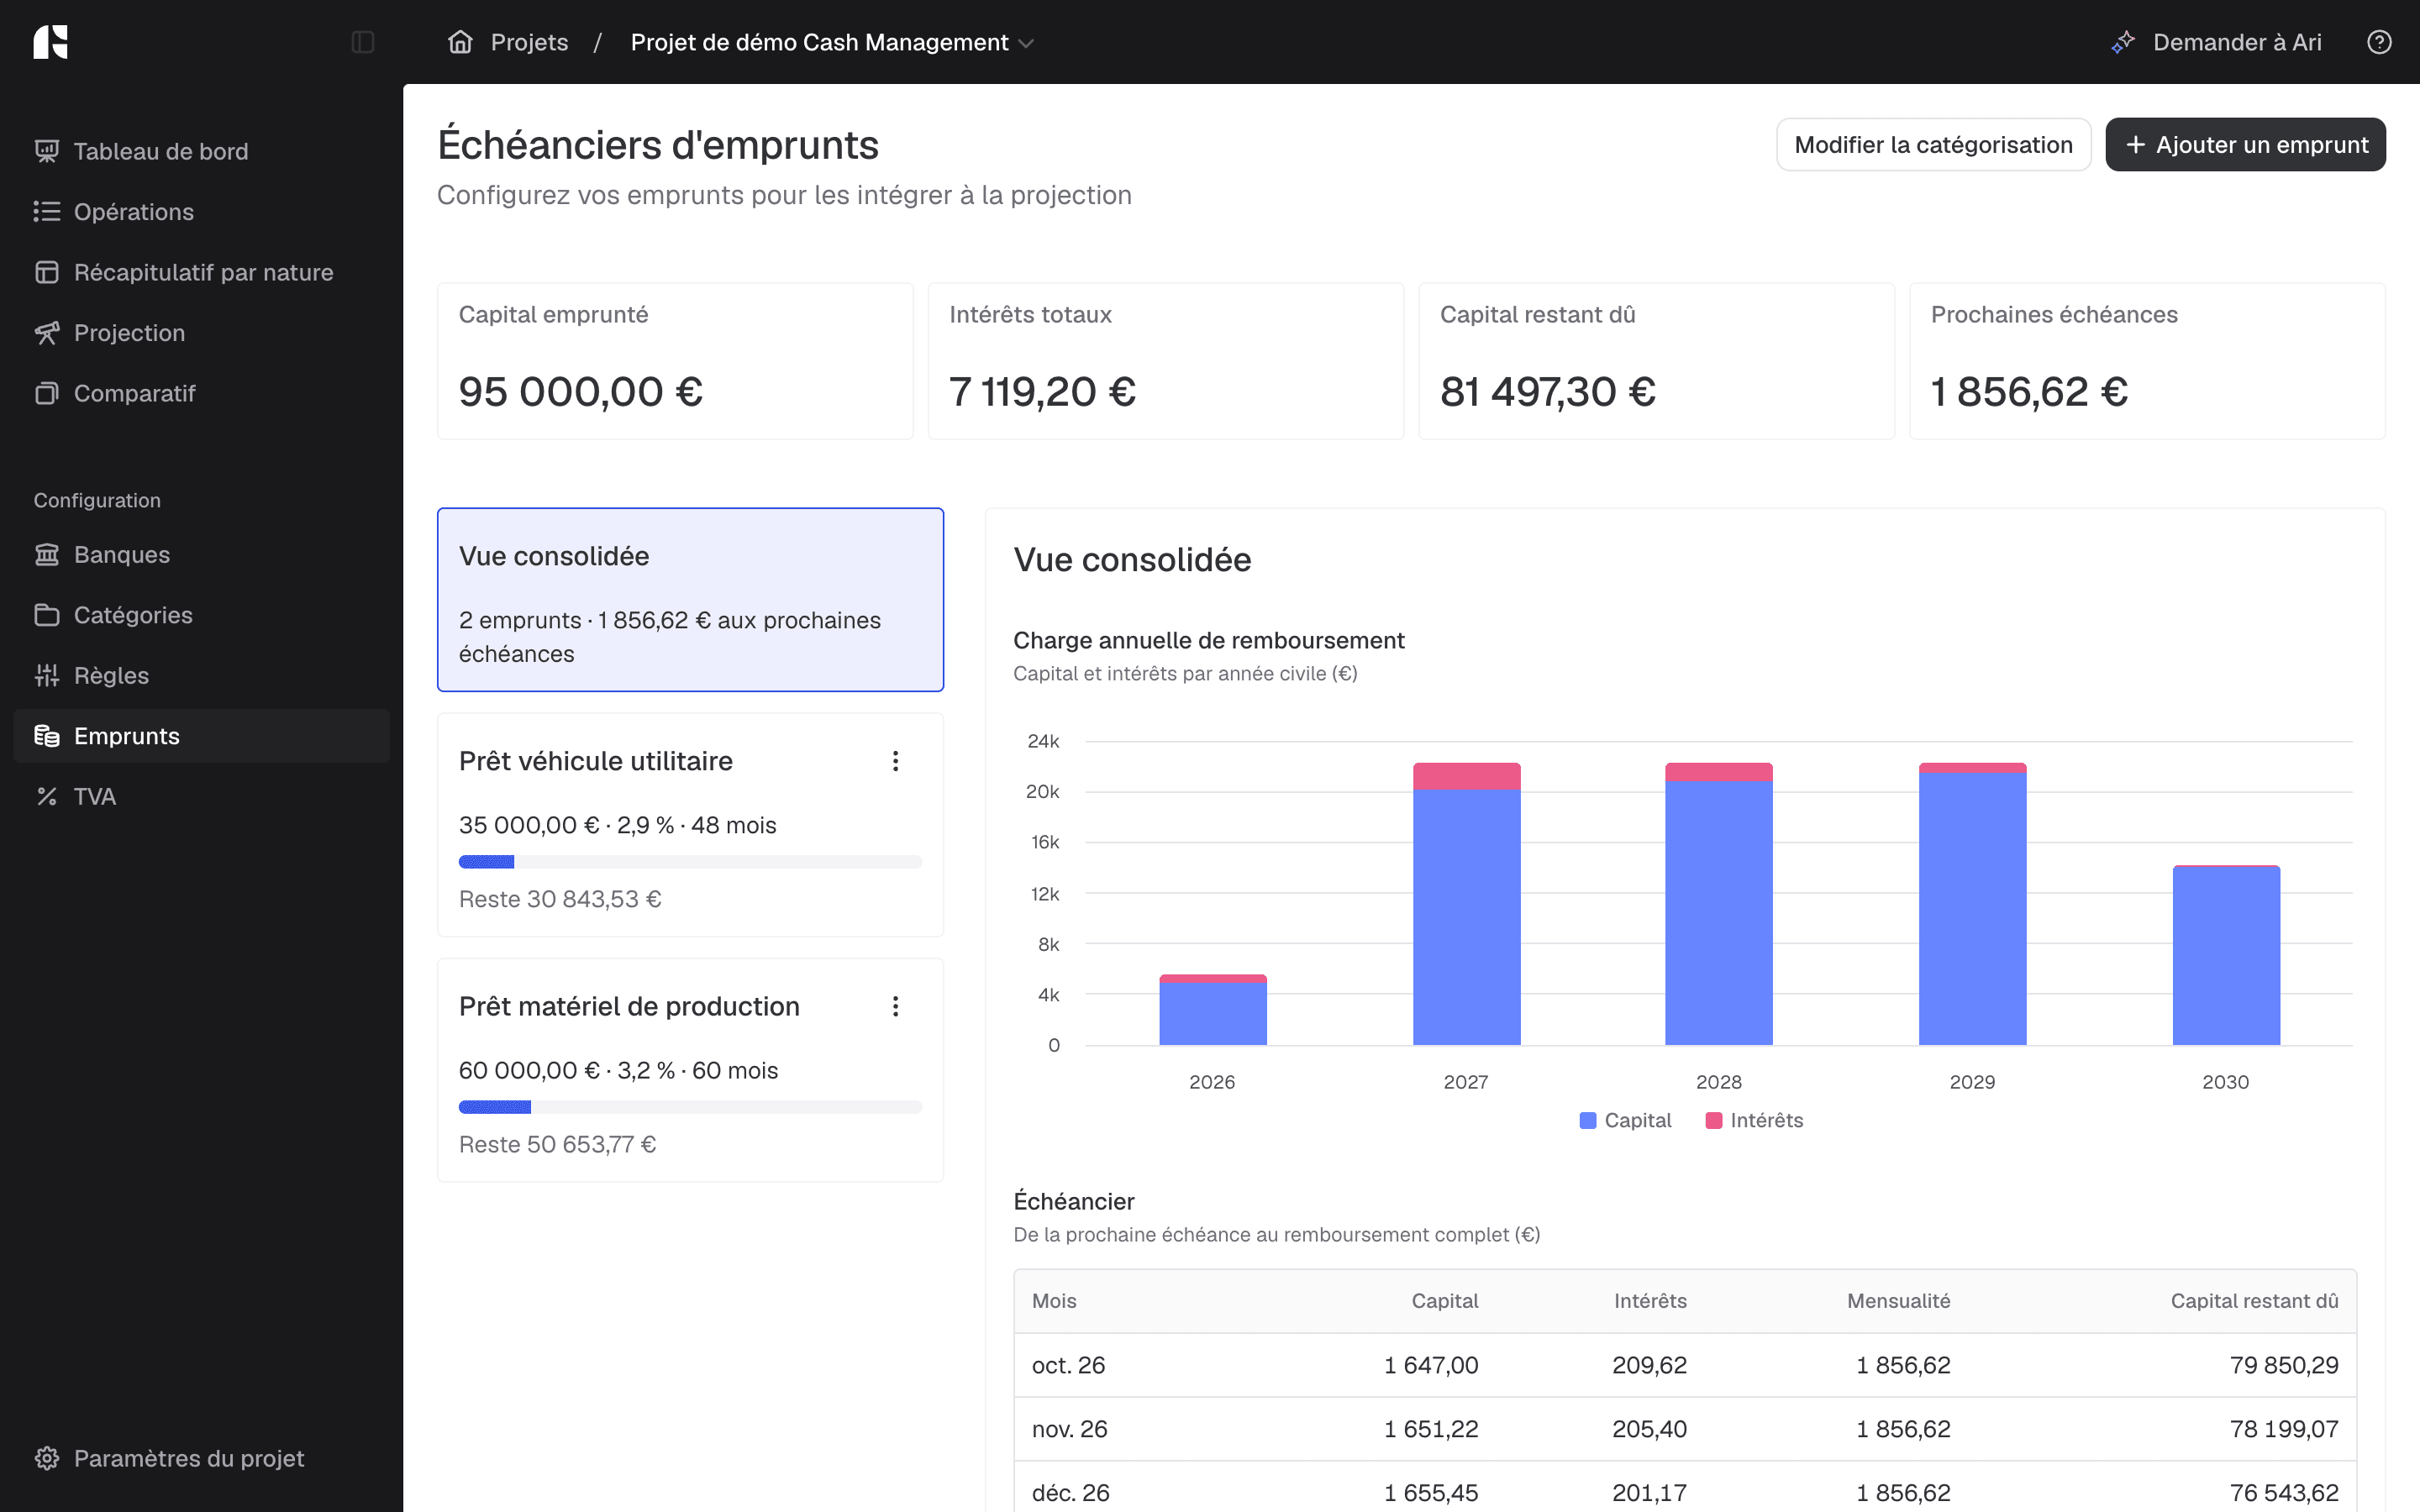Toggle the sidebar collapse icon
The width and height of the screenshot is (2420, 1512).
[x=363, y=42]
